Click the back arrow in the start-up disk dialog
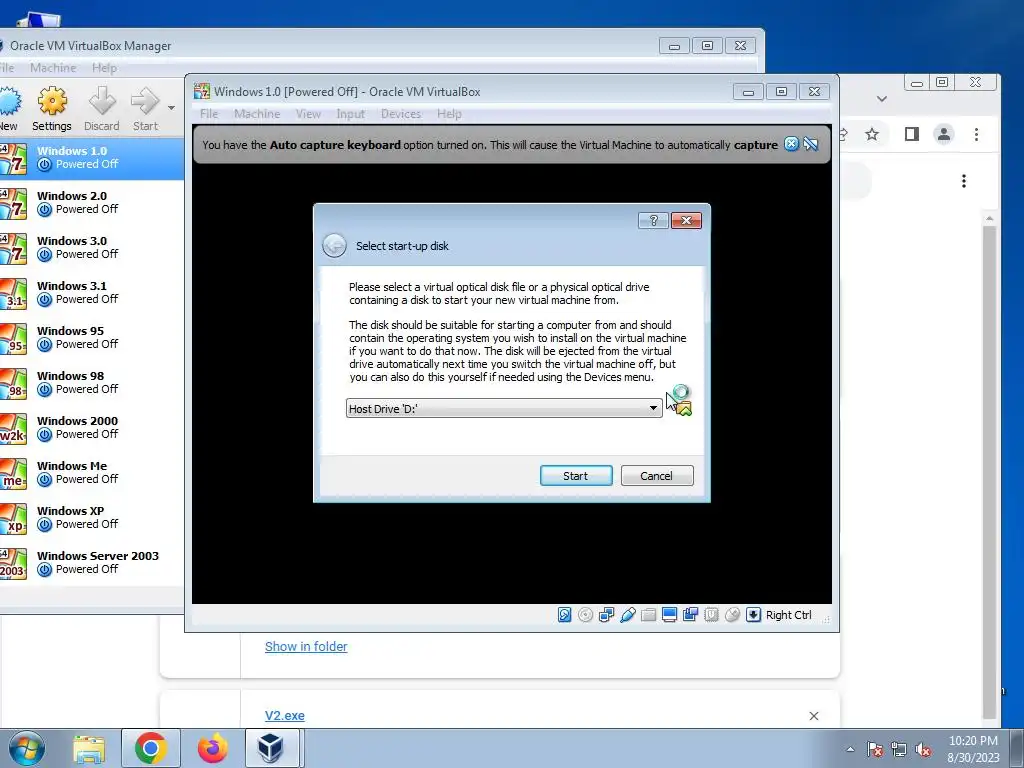1024x768 pixels. click(x=334, y=246)
